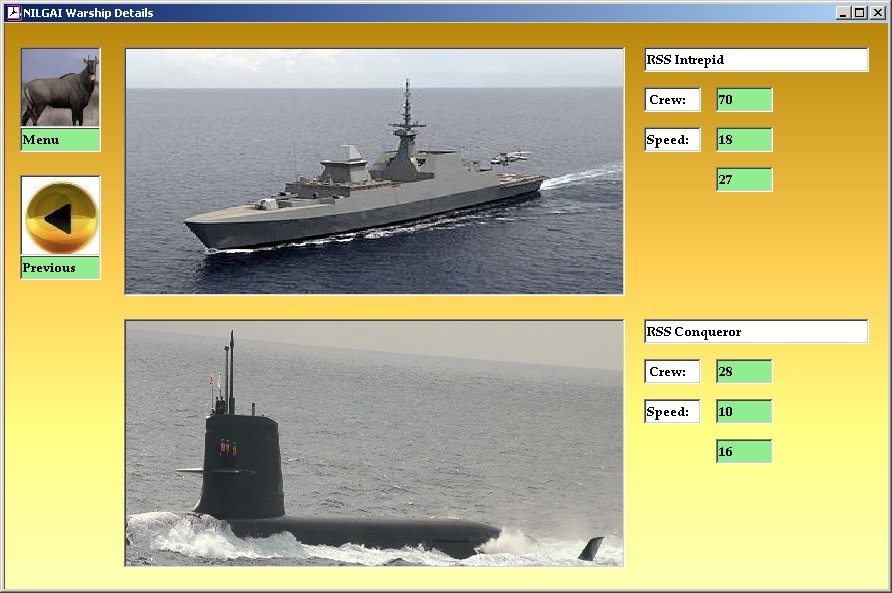Open the RSS Conqueror submarine photo
The width and height of the screenshot is (892, 593).
374,443
